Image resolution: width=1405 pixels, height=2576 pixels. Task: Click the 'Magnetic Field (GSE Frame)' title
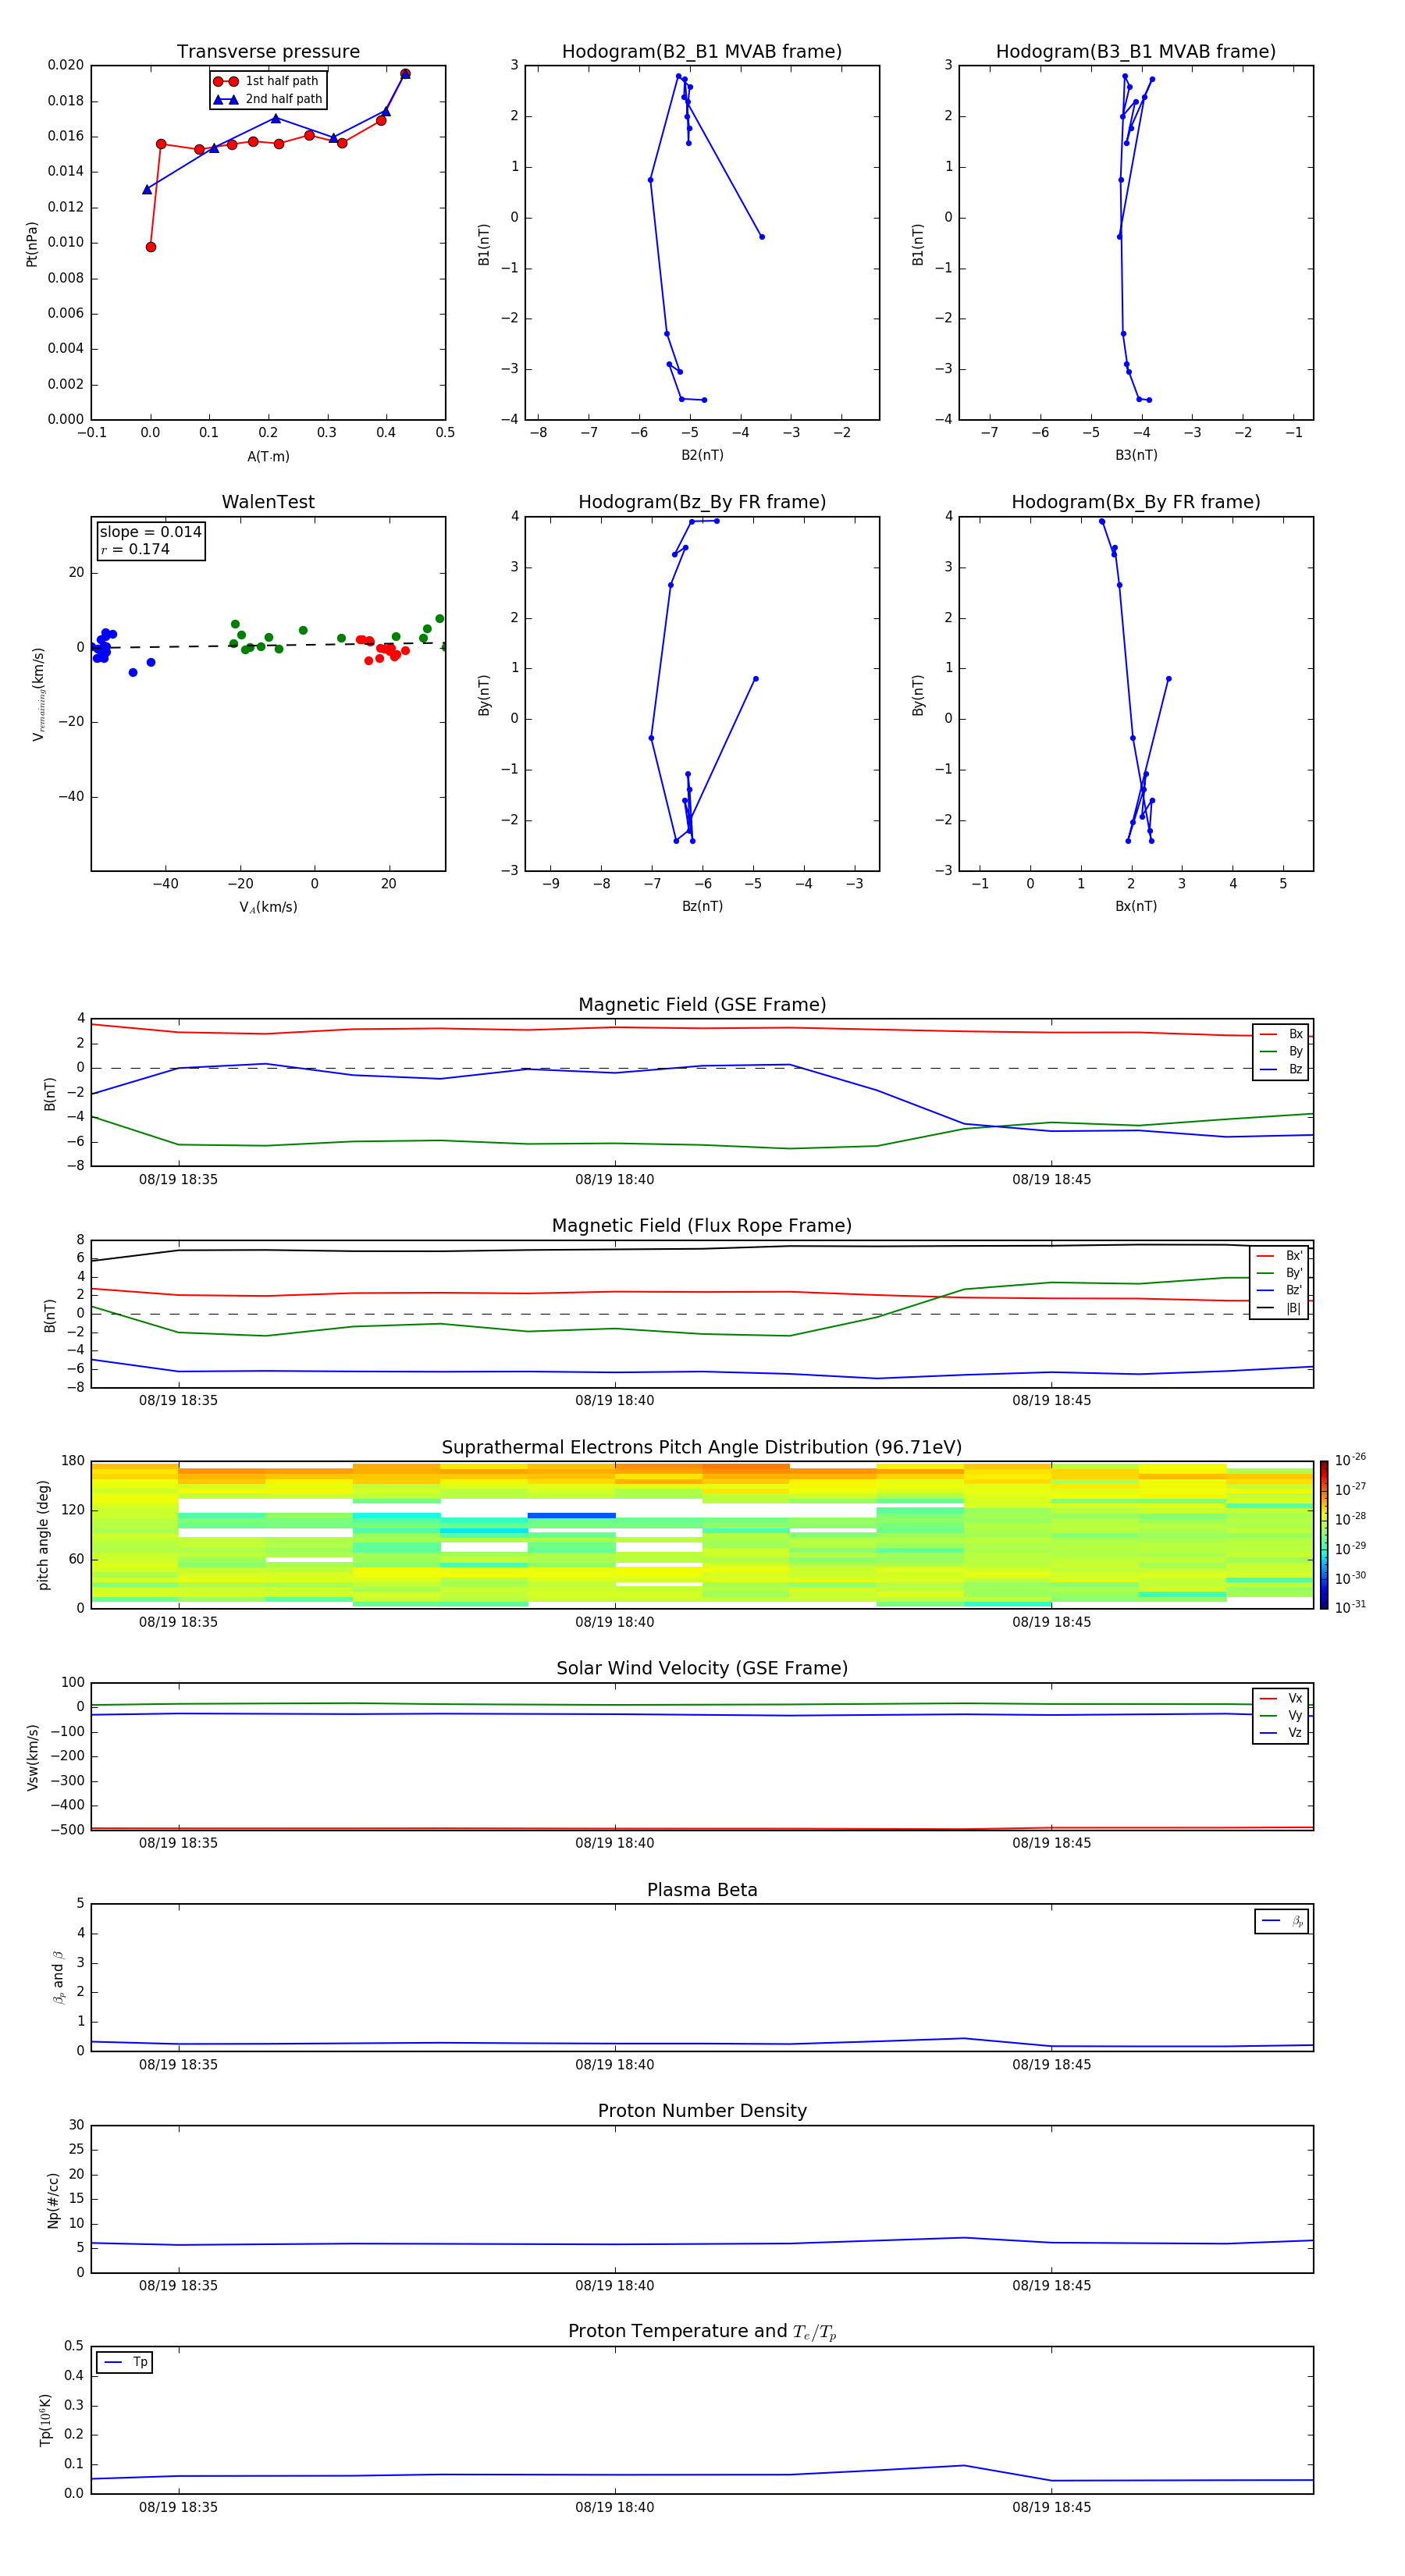(x=702, y=1005)
